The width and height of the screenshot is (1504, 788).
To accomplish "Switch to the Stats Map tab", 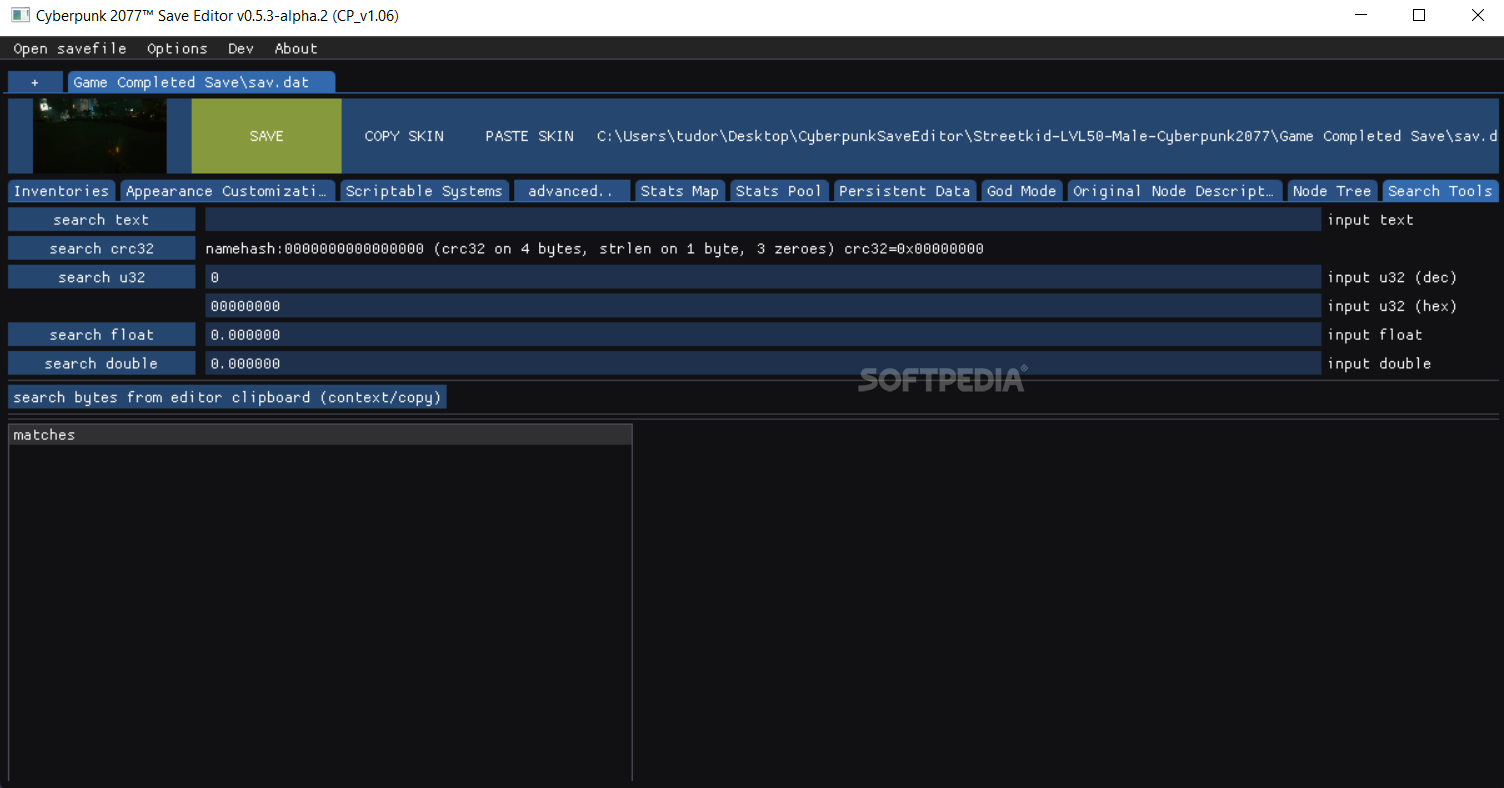I will (x=680, y=191).
